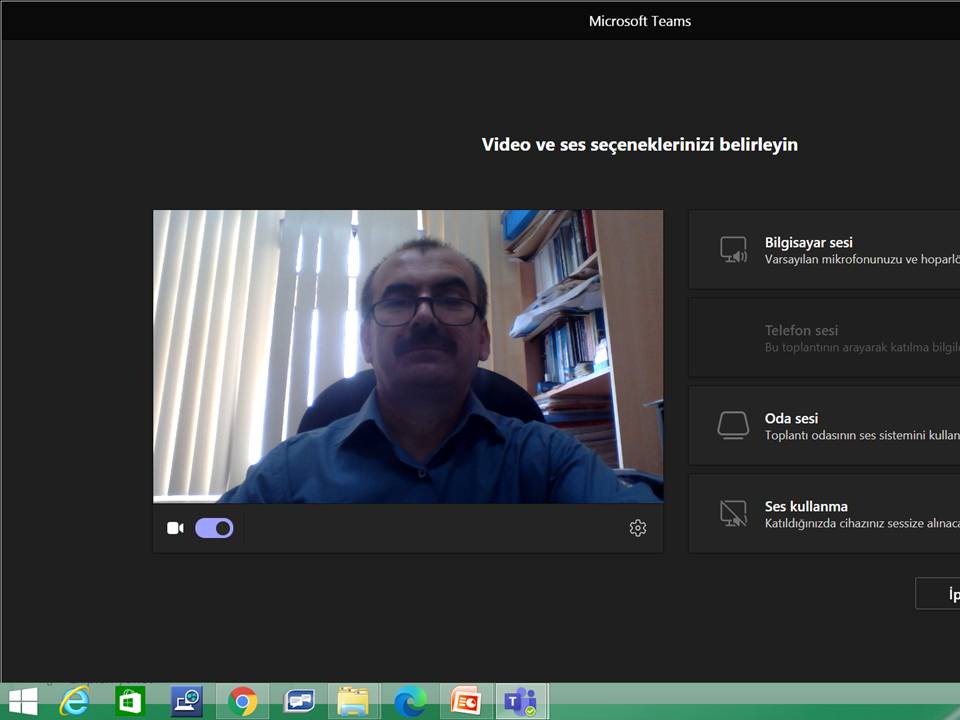The height and width of the screenshot is (720, 960).
Task: Click the Bilgisayar sesi speaker icon
Action: 733,250
